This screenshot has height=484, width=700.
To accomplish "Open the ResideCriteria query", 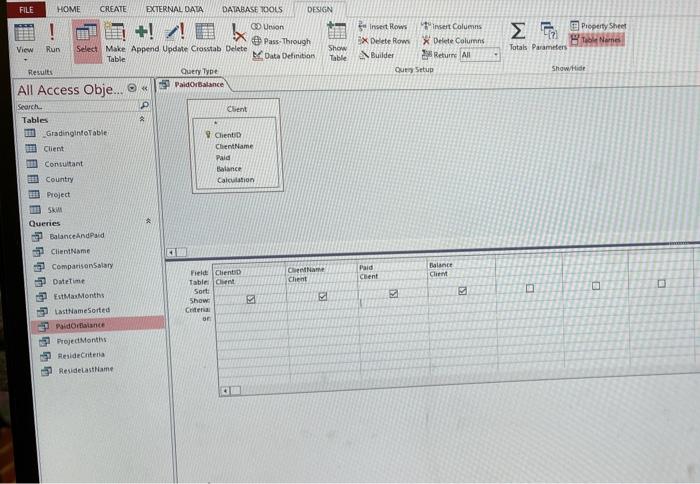I will pyautogui.click(x=74, y=355).
